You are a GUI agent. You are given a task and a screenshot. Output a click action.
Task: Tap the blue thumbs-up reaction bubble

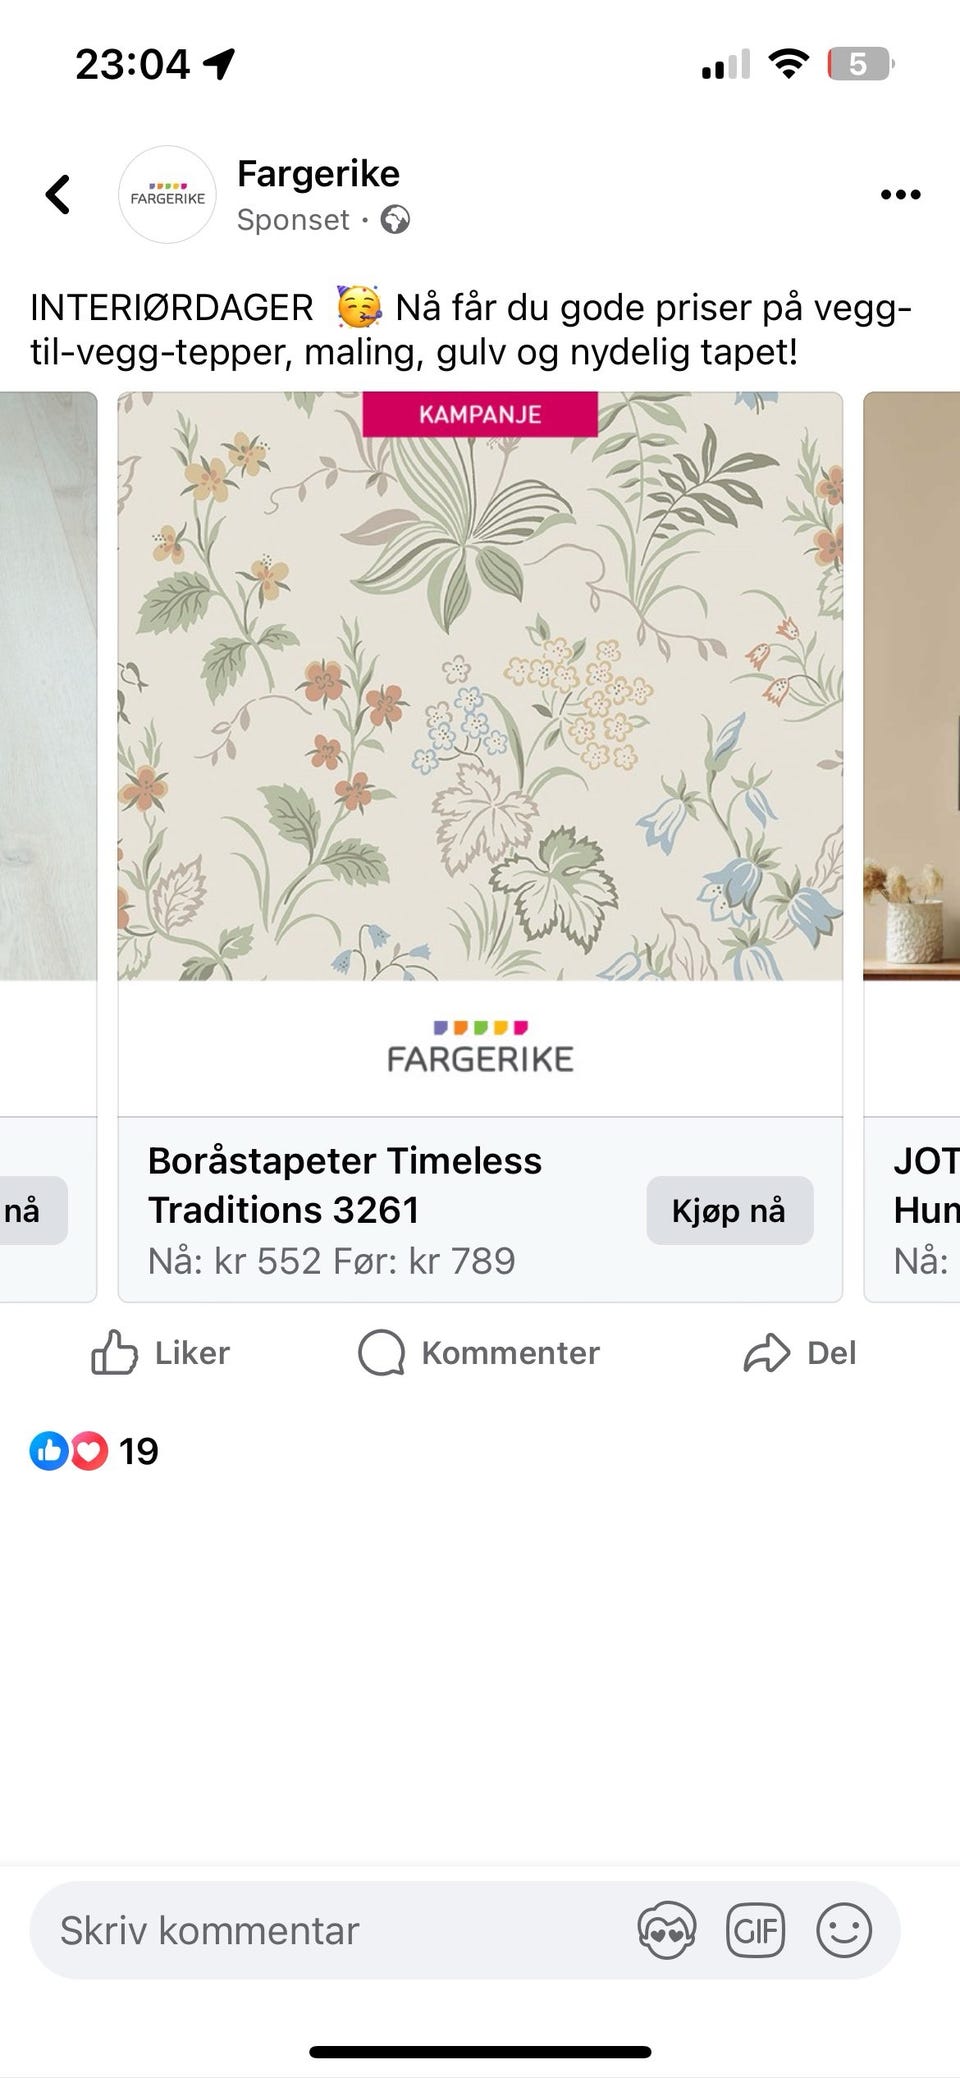52,1451
